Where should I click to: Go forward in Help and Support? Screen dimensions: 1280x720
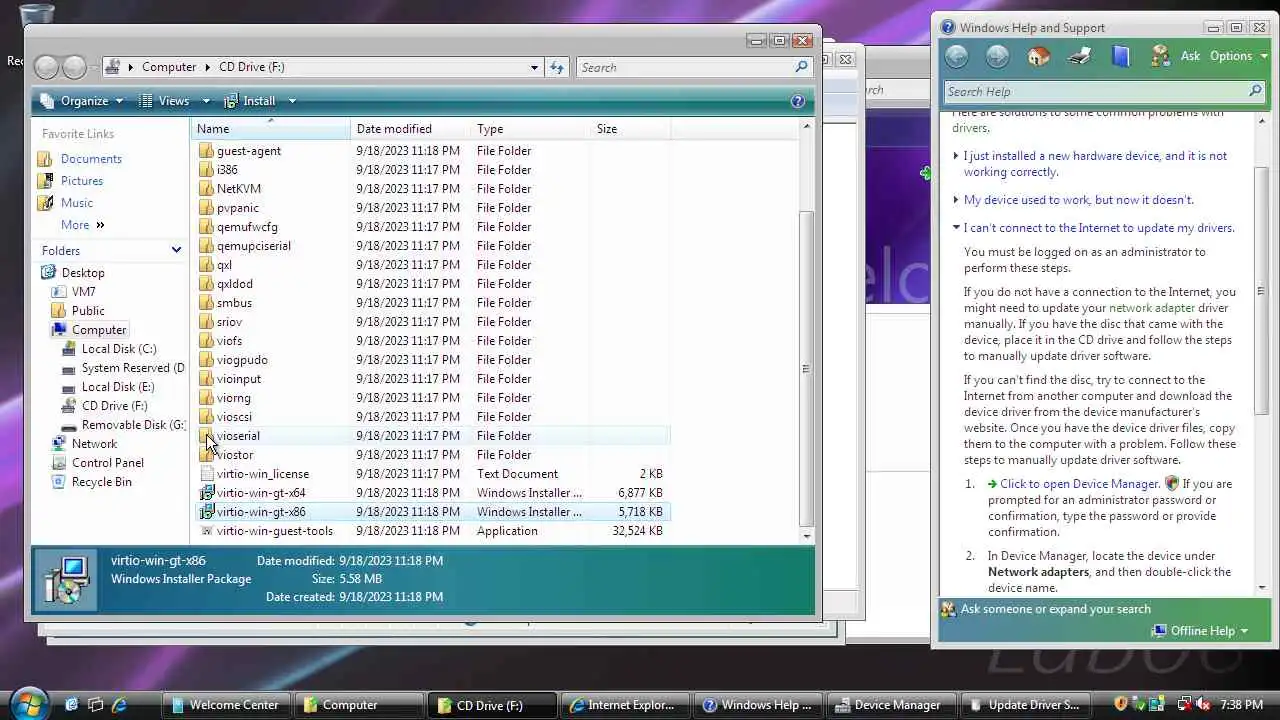pos(997,57)
